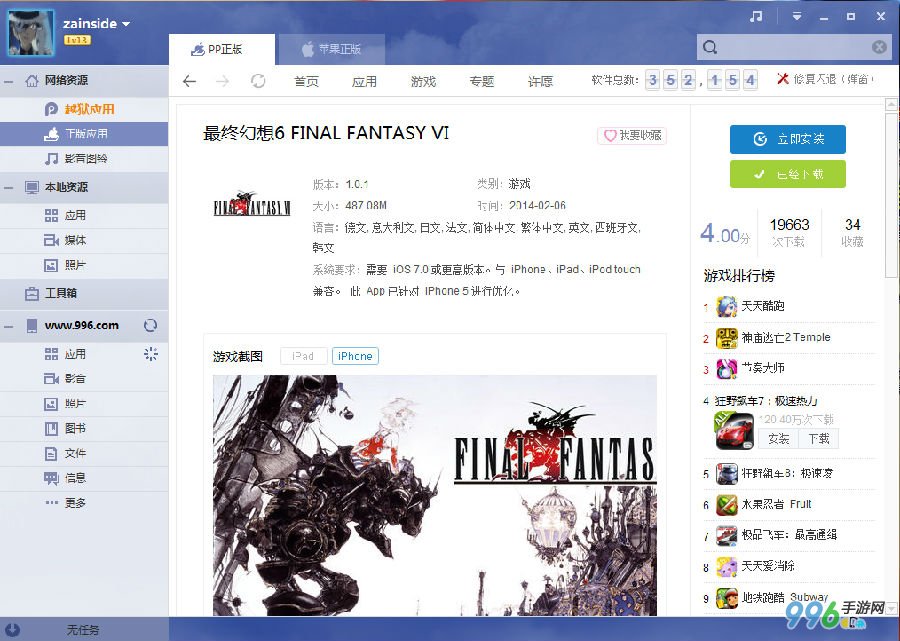Open 媒体 under 本地资源
Image resolution: width=900 pixels, height=641 pixels.
[x=84, y=240]
